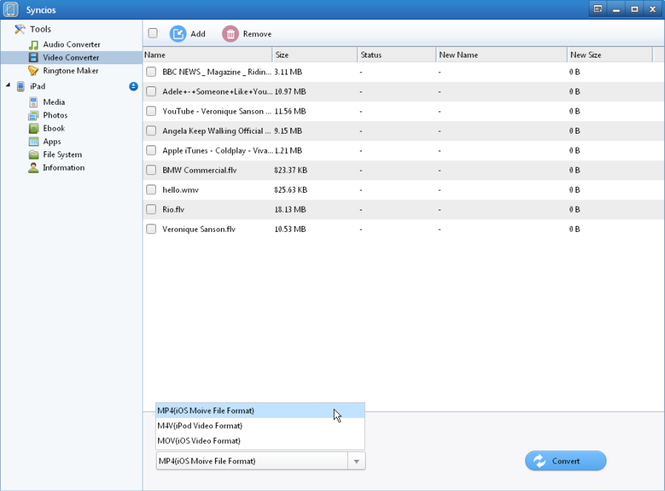The height and width of the screenshot is (491, 665).
Task: Check the Rio.flv checkbox
Action: 151,209
